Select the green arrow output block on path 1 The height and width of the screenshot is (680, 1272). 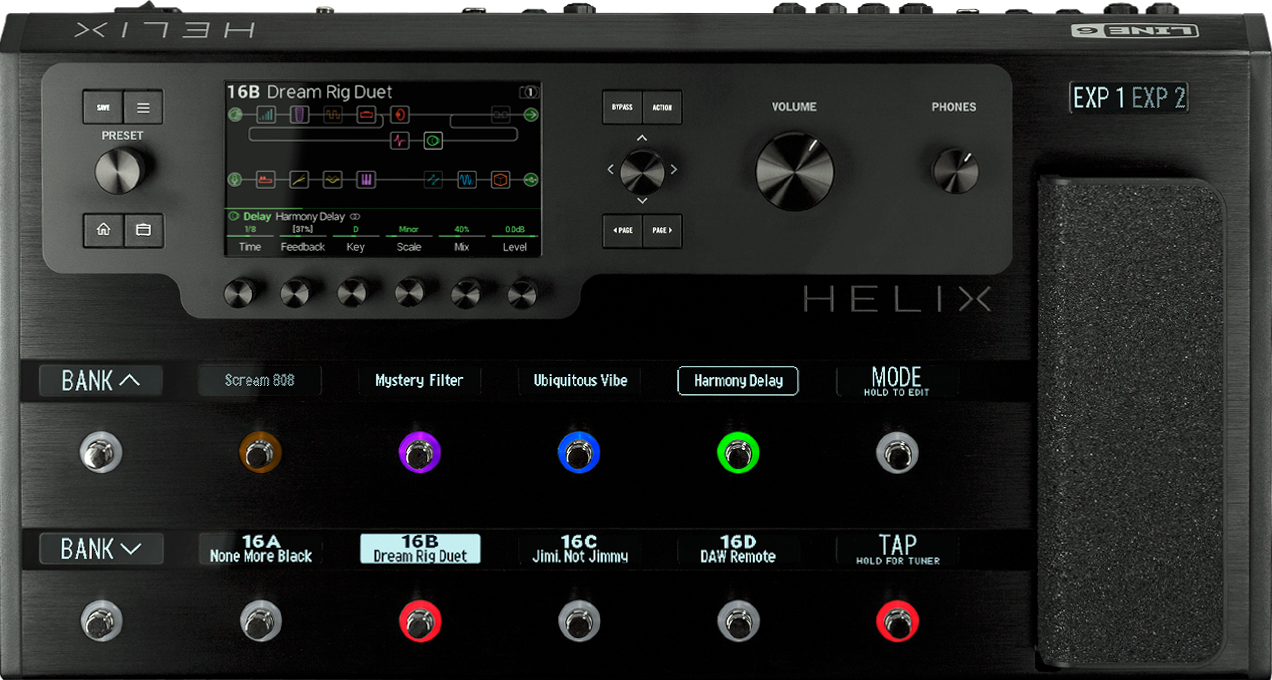coord(531,115)
